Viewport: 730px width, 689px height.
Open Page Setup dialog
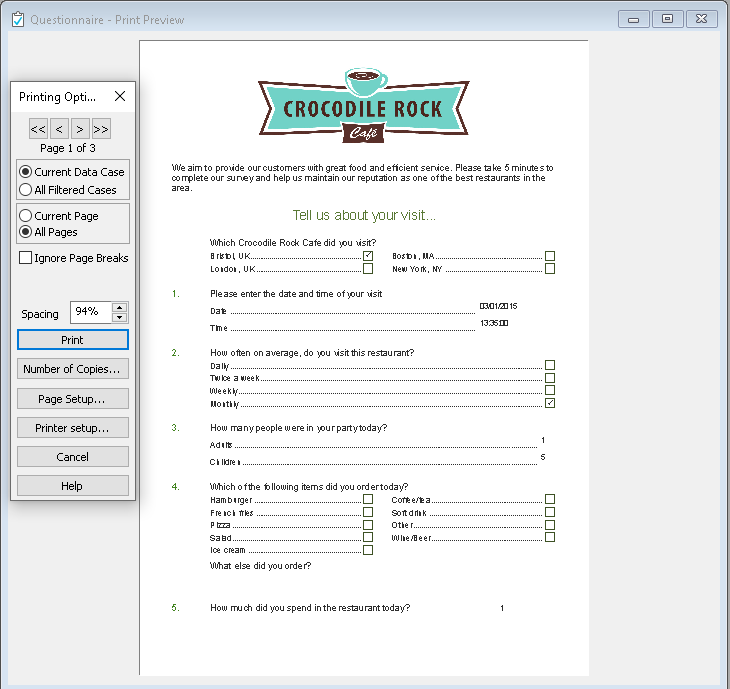tap(73, 399)
